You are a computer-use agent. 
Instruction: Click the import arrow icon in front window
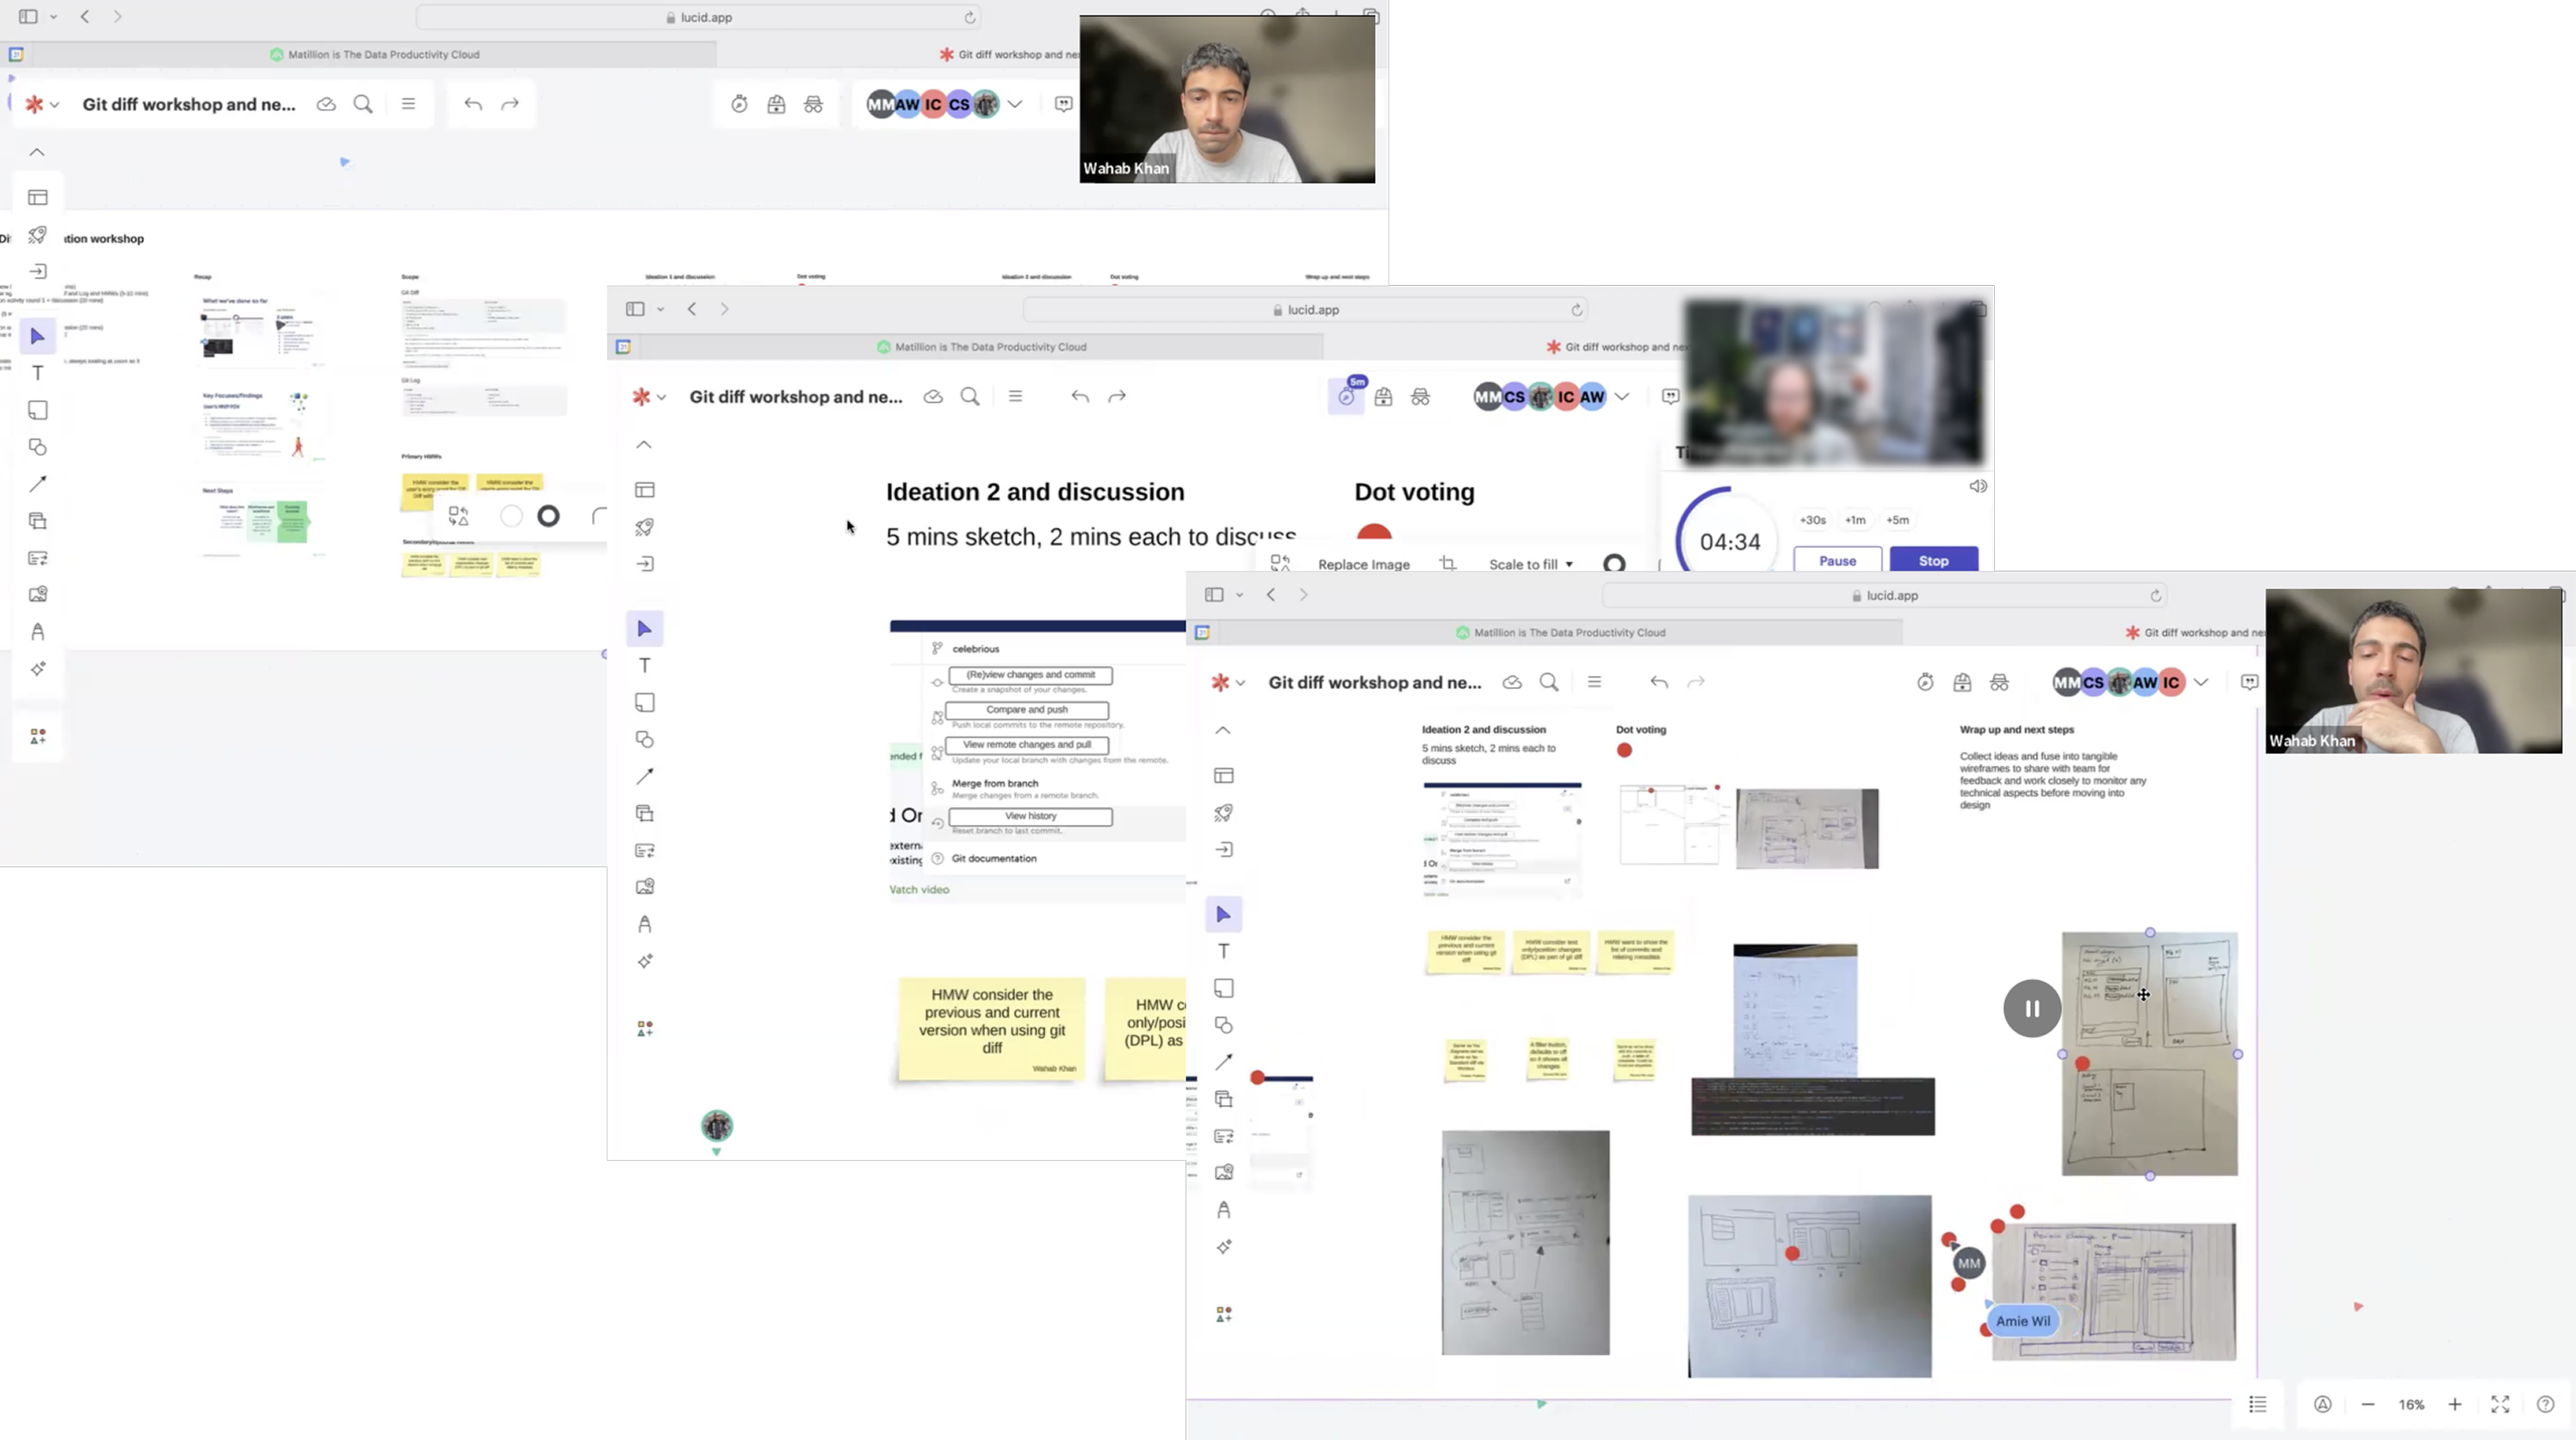pyautogui.click(x=1223, y=850)
